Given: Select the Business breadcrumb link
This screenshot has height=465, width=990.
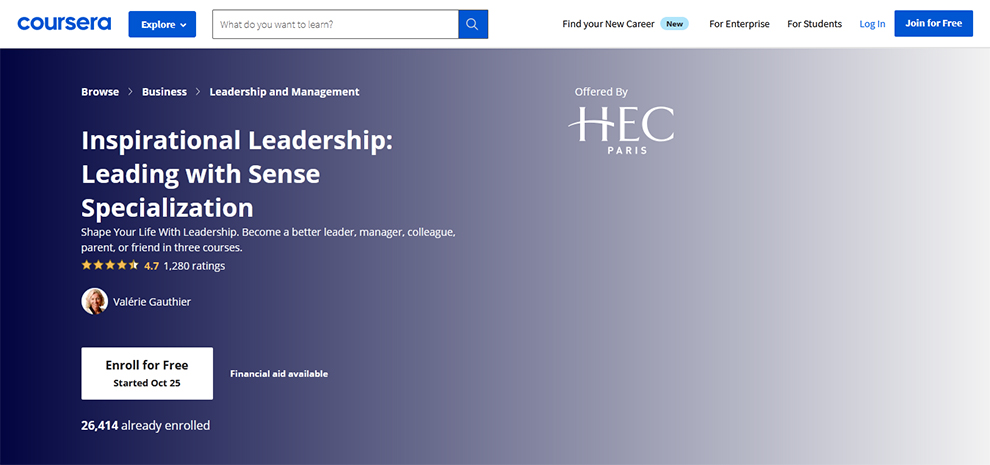Looking at the screenshot, I should point(164,92).
